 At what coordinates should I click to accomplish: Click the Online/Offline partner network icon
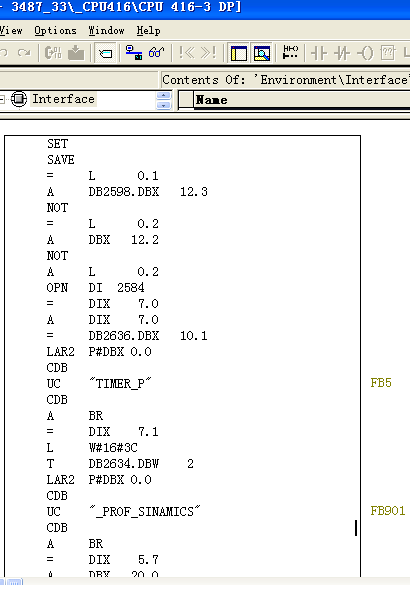click(134, 52)
